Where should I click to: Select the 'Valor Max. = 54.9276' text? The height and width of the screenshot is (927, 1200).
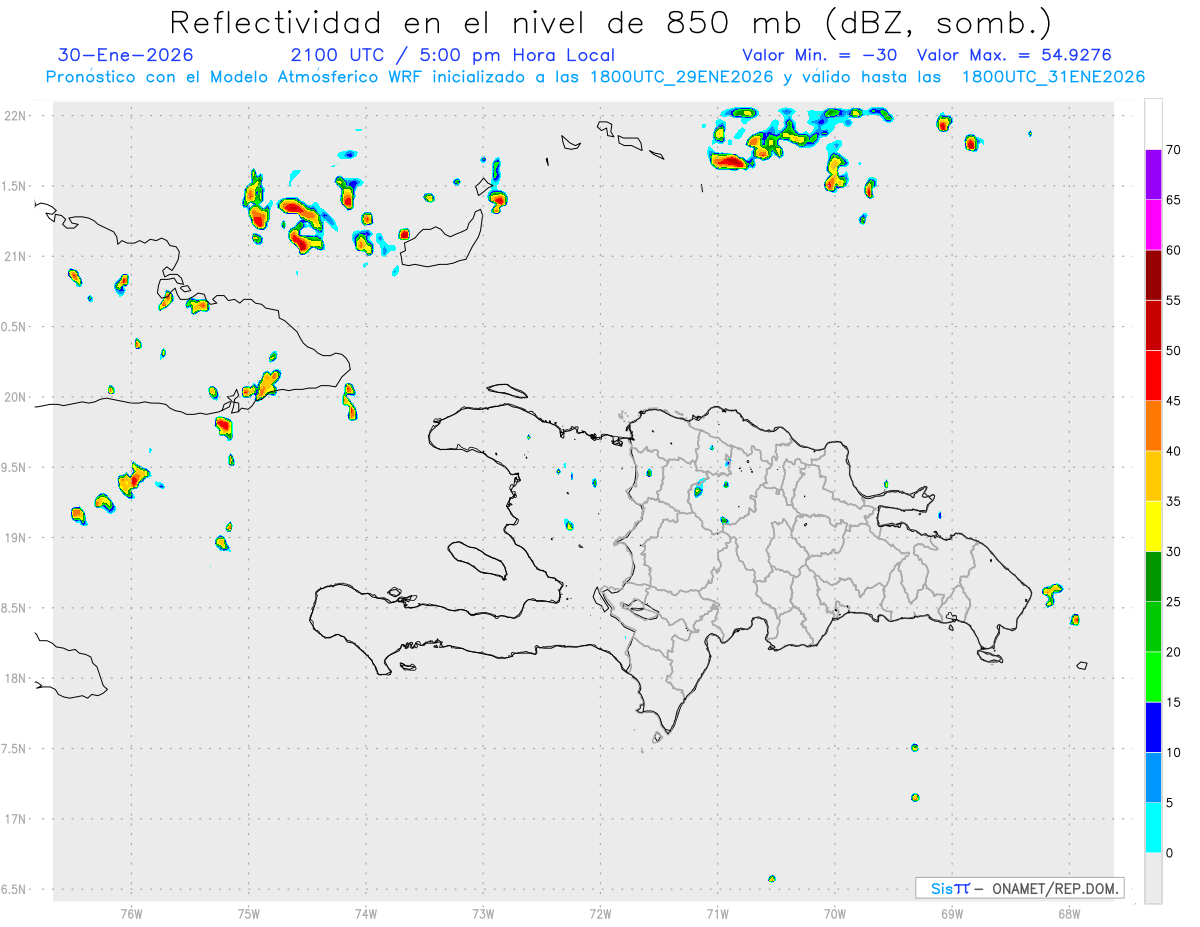[1014, 55]
